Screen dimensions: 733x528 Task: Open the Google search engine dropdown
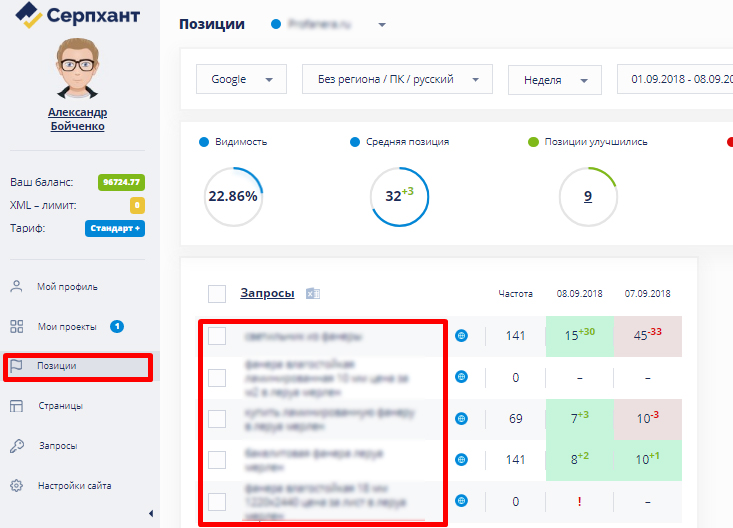pyautogui.click(x=241, y=80)
